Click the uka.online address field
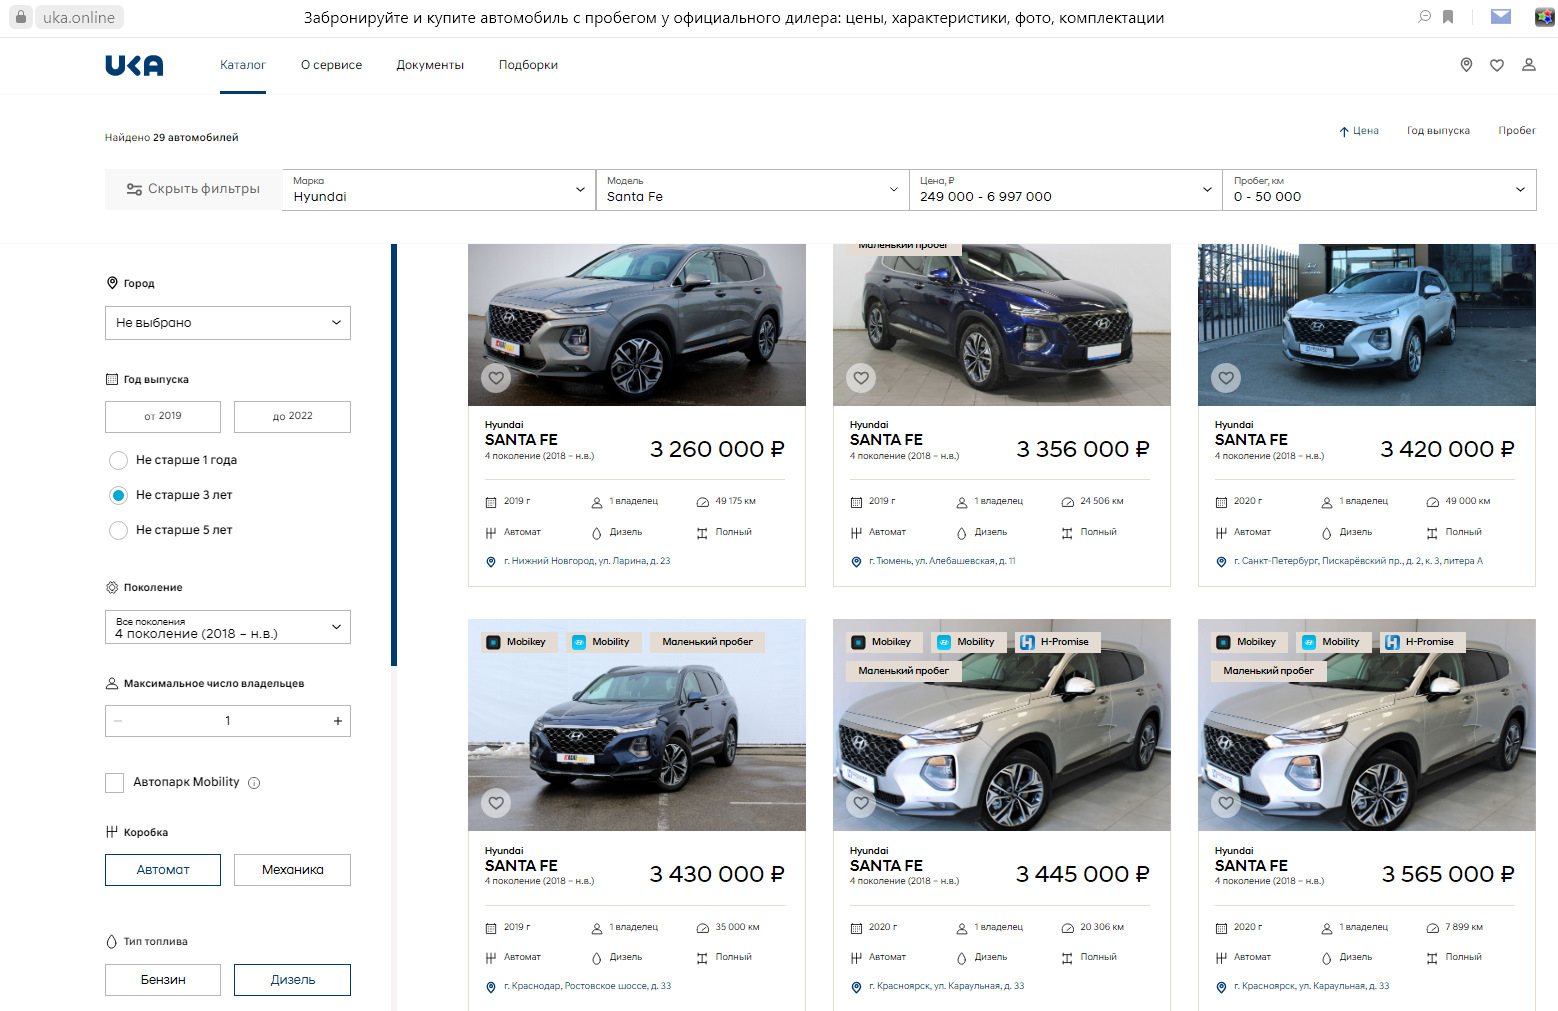Screen dimensions: 1558x1011 coord(79,17)
